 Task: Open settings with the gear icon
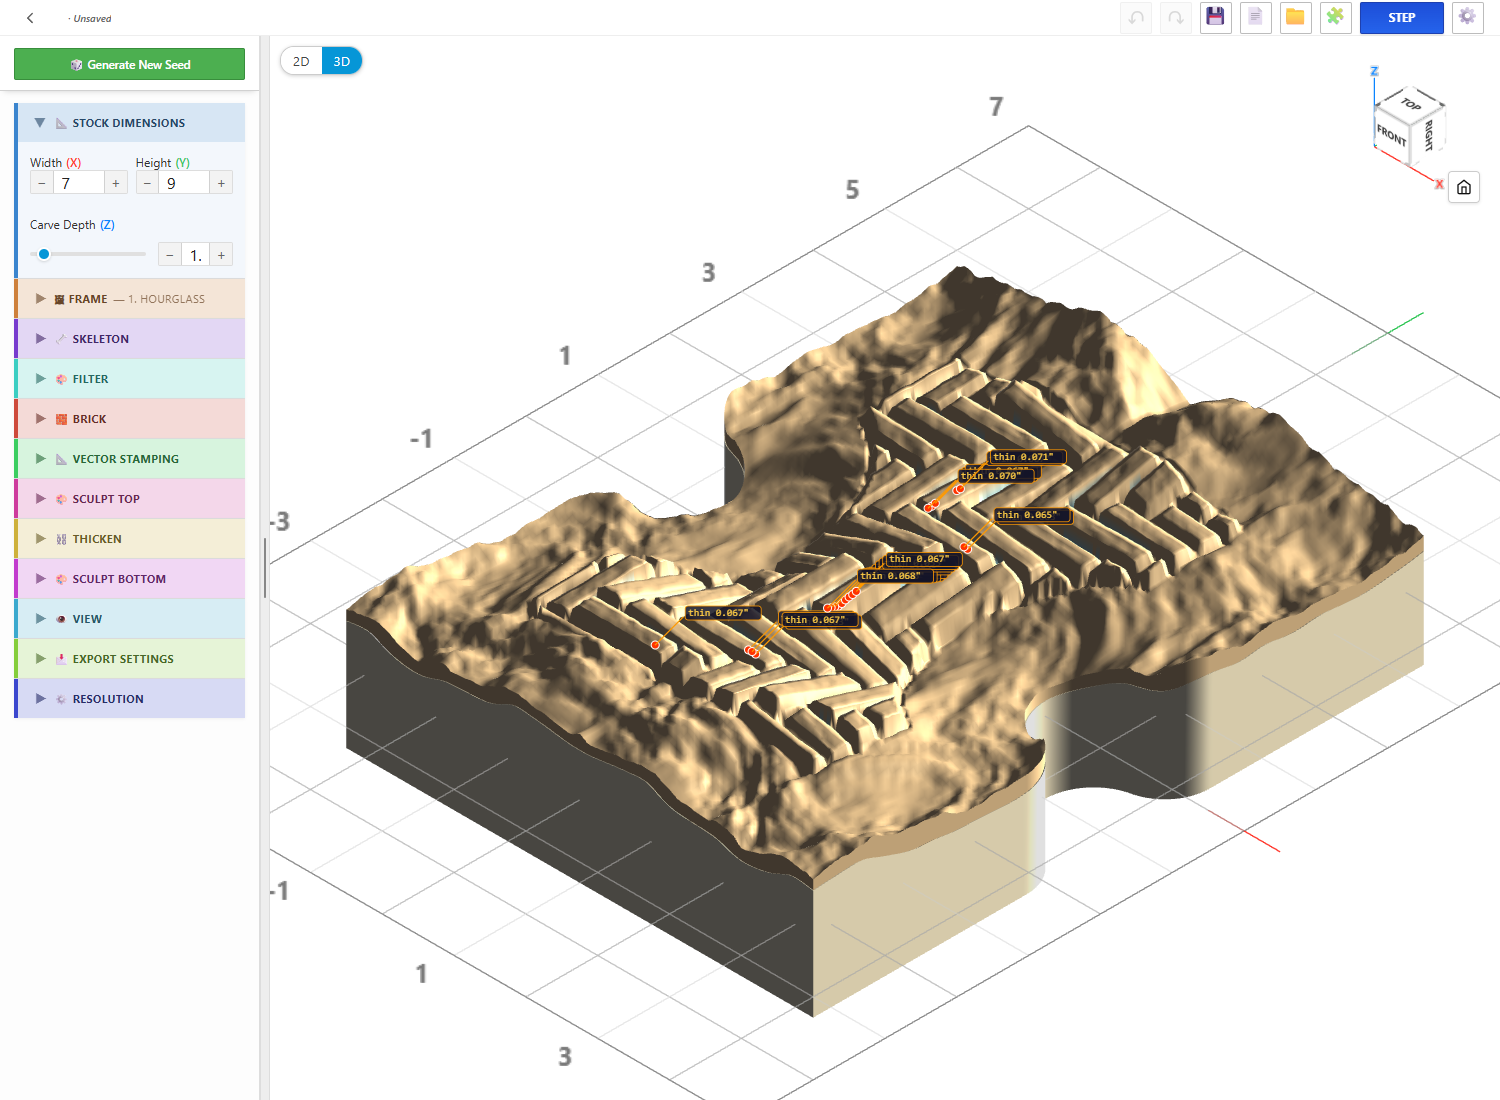pyautogui.click(x=1467, y=17)
